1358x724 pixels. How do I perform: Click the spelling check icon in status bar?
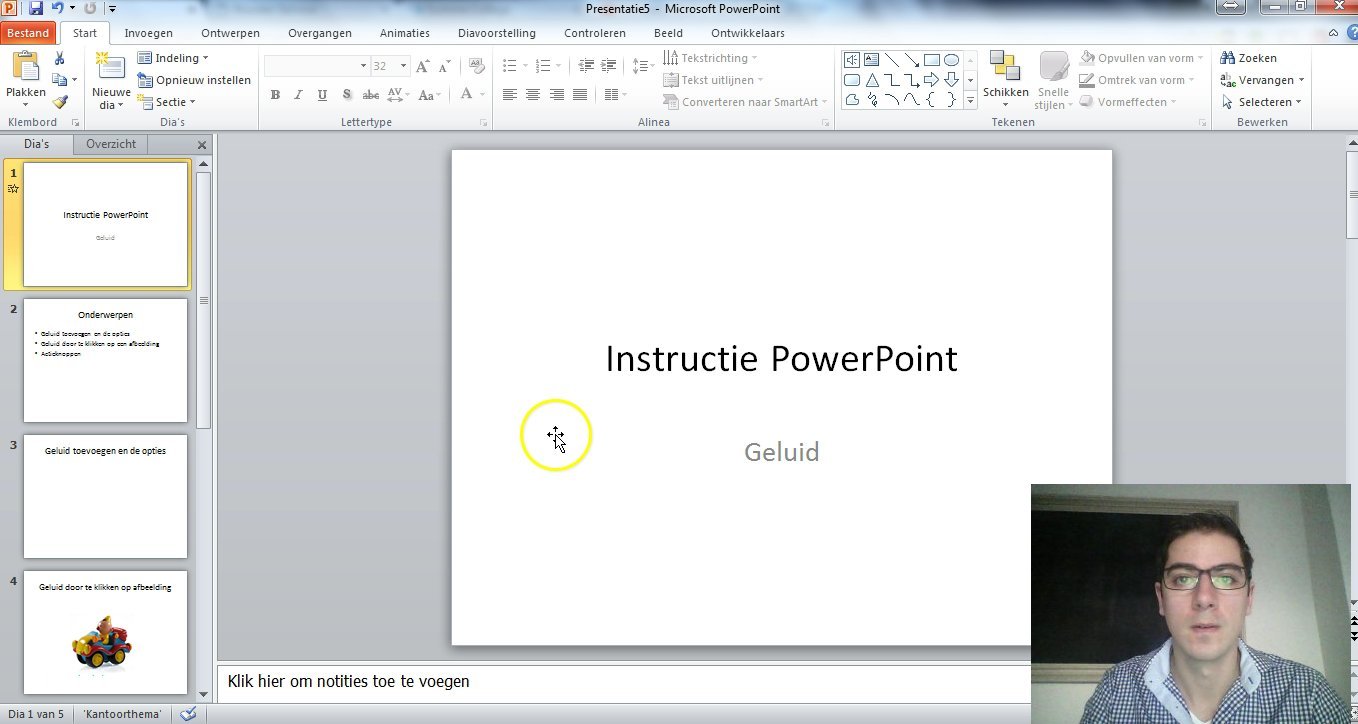(189, 714)
